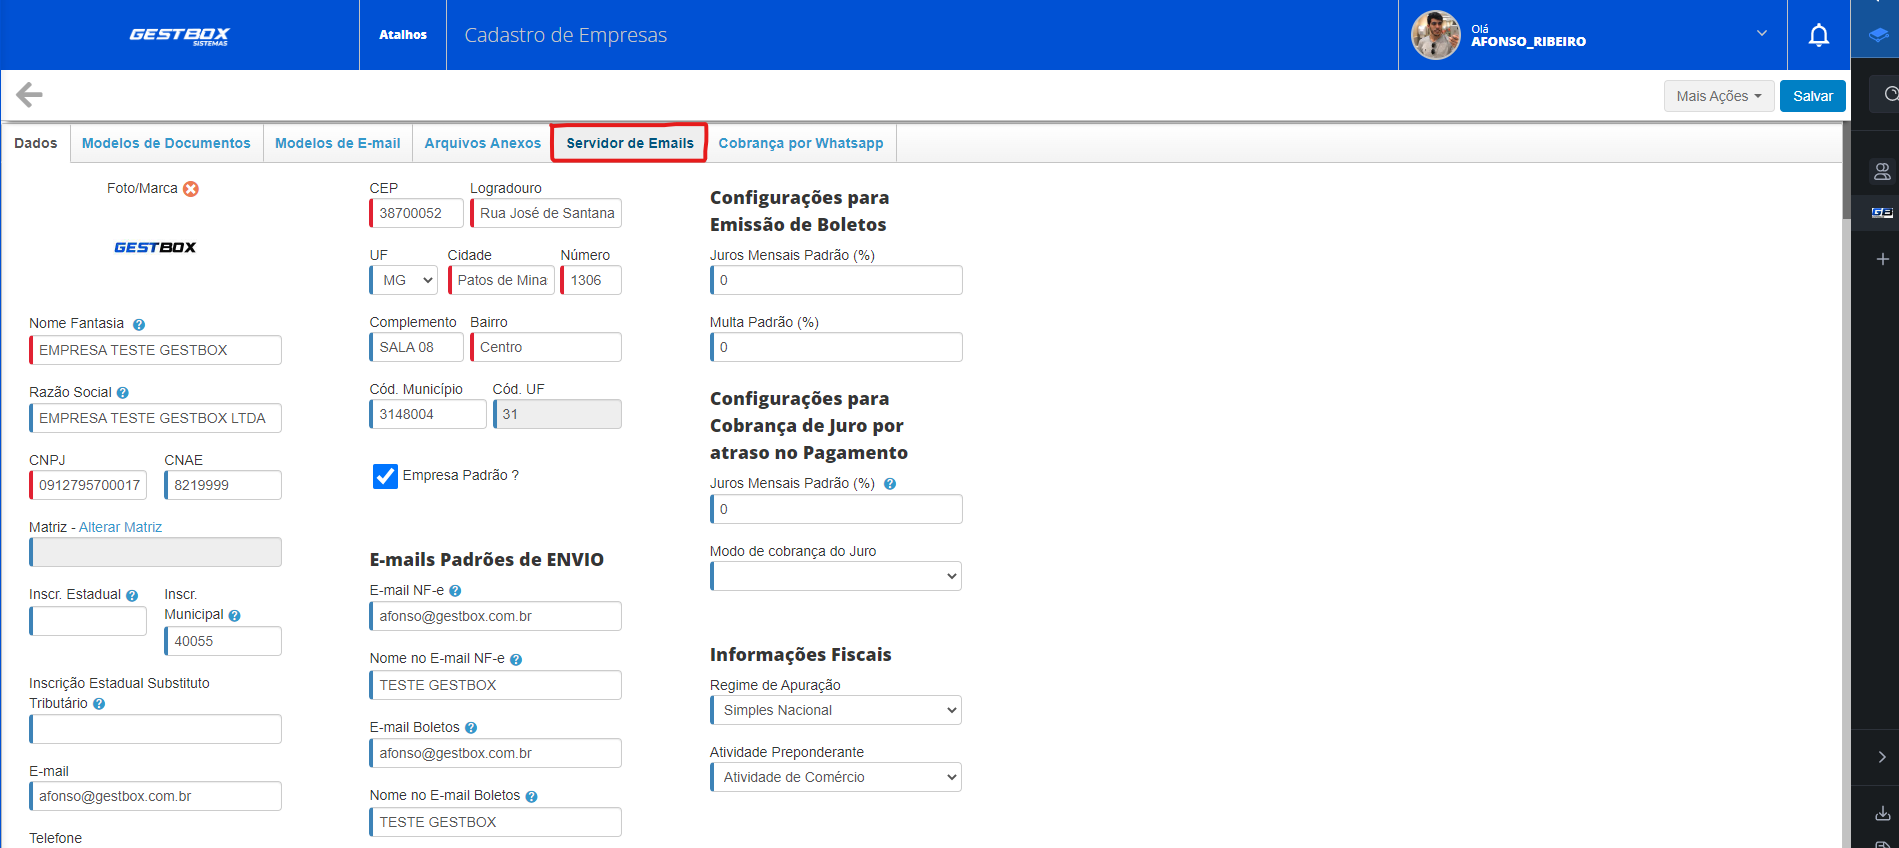Remove the Foto/Marca logo image
This screenshot has height=848, width=1899.
[191, 189]
